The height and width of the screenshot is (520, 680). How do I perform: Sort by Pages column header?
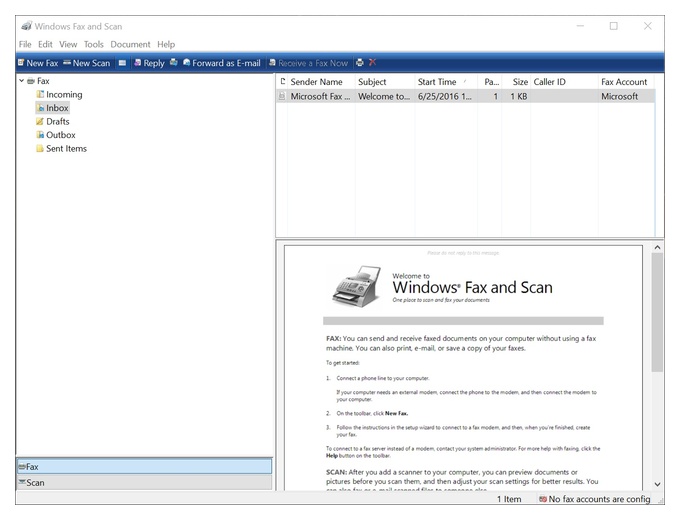[x=490, y=82]
